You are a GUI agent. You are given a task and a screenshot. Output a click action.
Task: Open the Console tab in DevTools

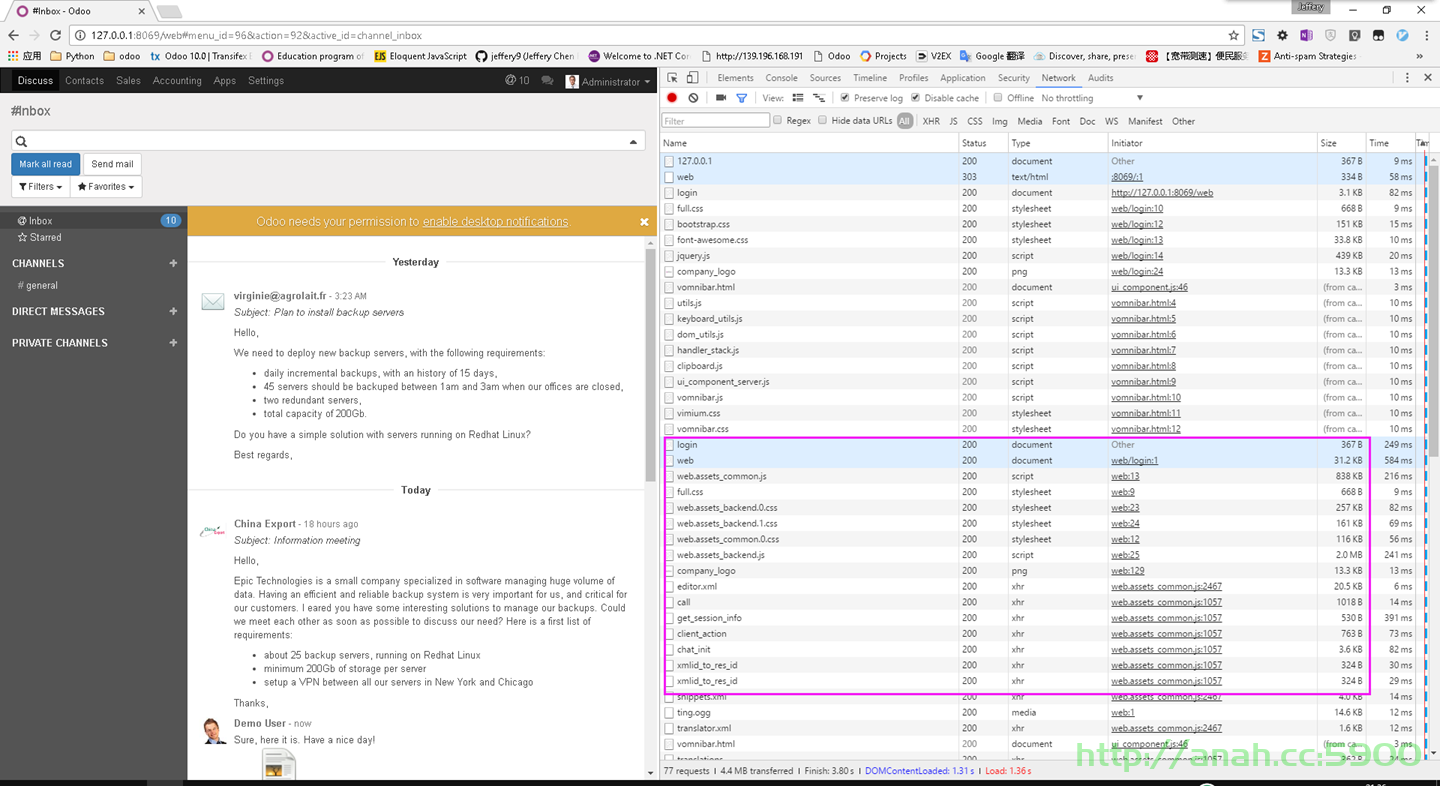click(x=781, y=78)
